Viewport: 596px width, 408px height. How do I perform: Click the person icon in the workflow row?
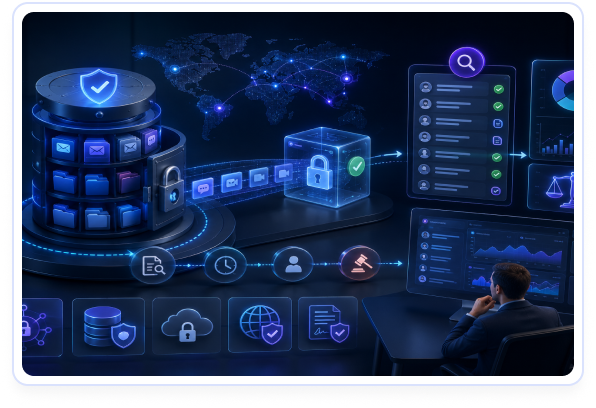[293, 264]
